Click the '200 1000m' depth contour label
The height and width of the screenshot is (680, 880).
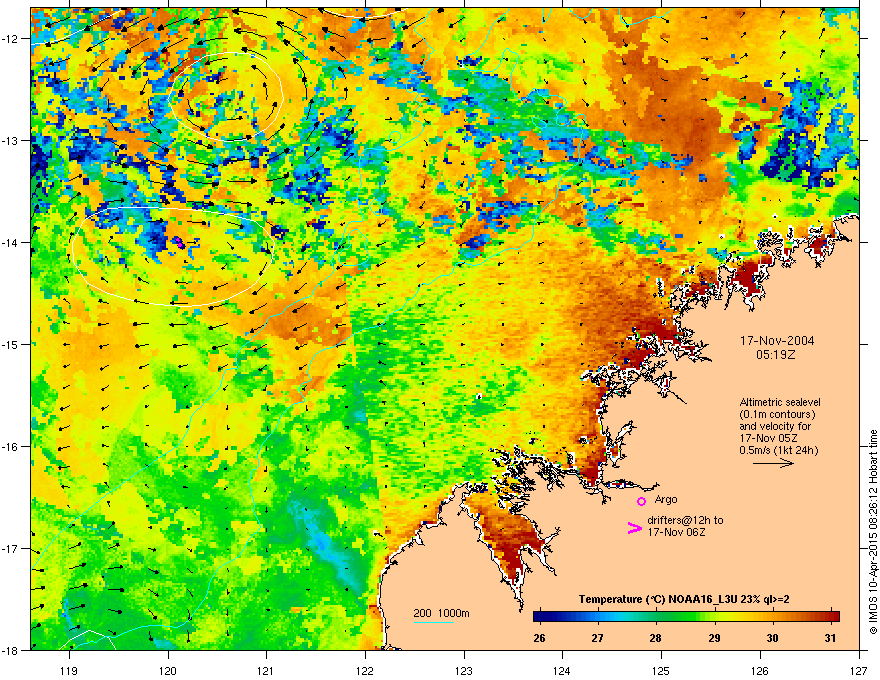[441, 613]
